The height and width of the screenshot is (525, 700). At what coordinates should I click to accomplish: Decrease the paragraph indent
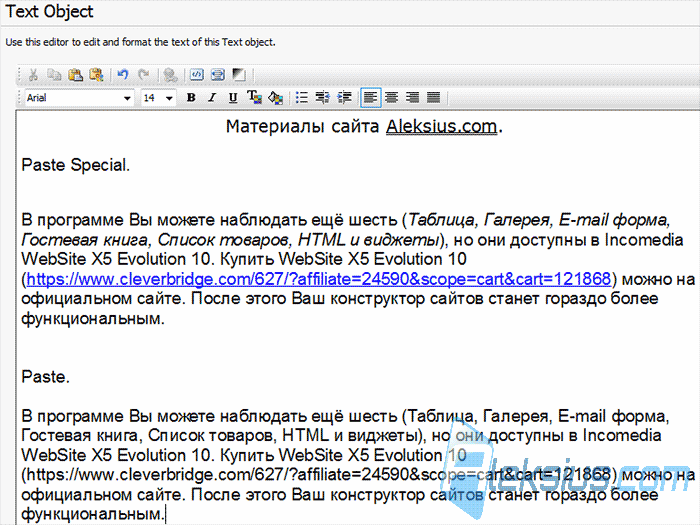coord(323,97)
